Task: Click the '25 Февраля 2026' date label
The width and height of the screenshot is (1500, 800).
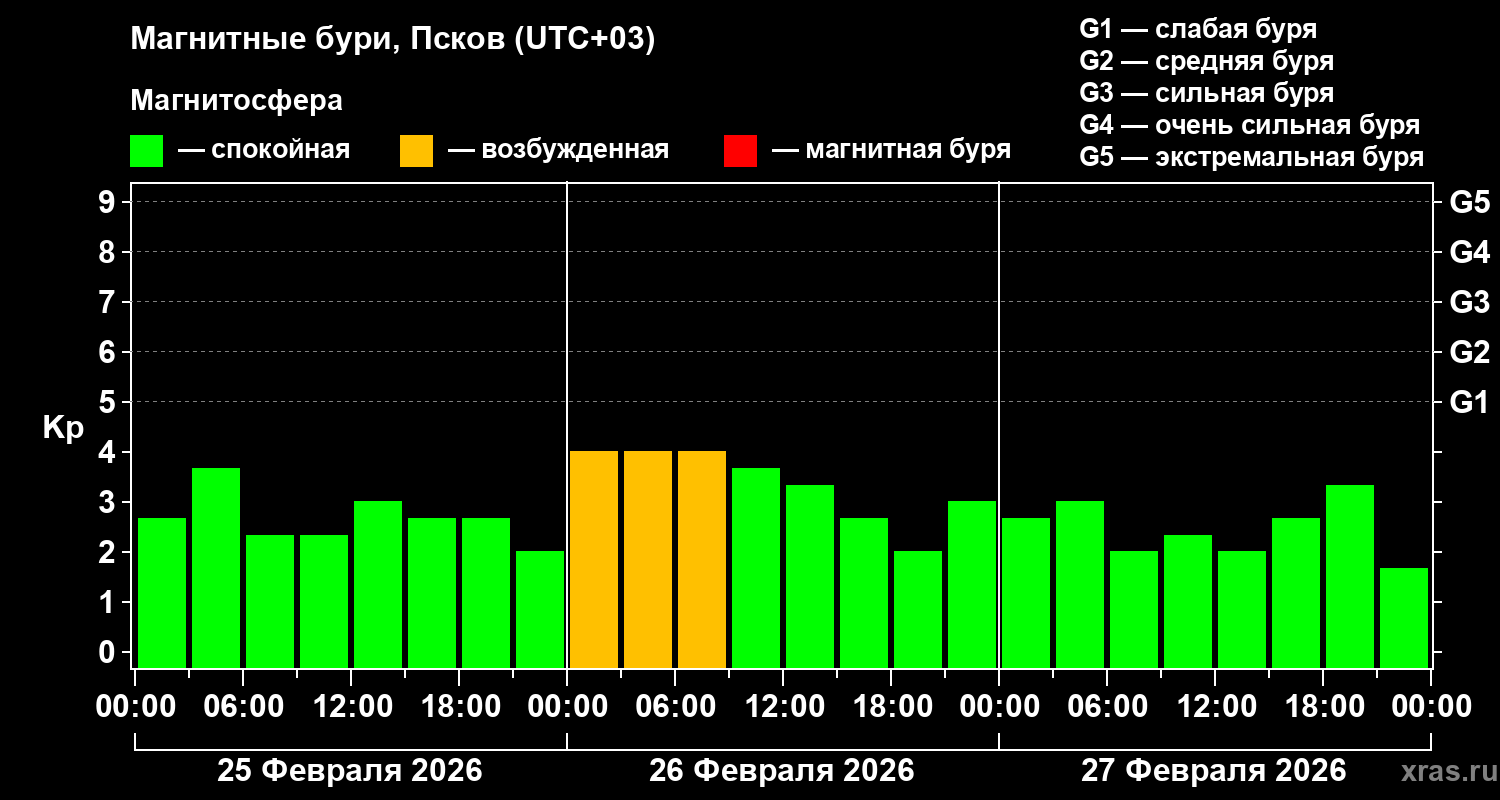Action: (350, 771)
